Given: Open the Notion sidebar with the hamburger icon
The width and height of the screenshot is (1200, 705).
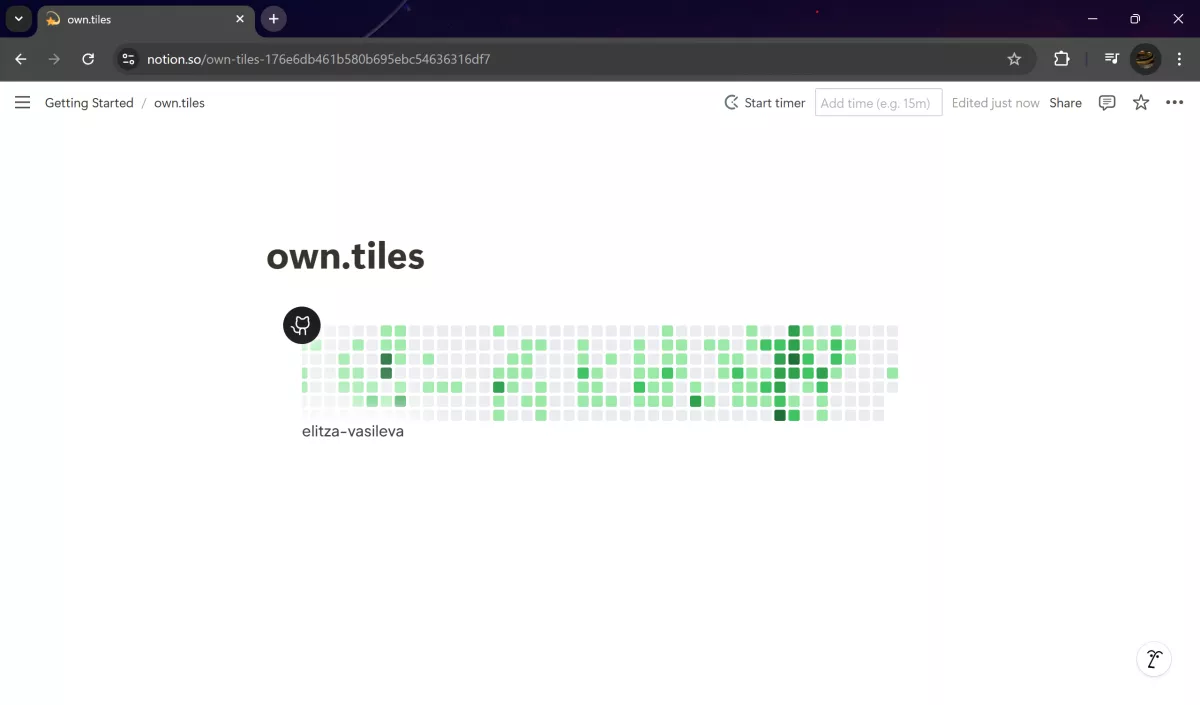Looking at the screenshot, I should click(x=22, y=102).
